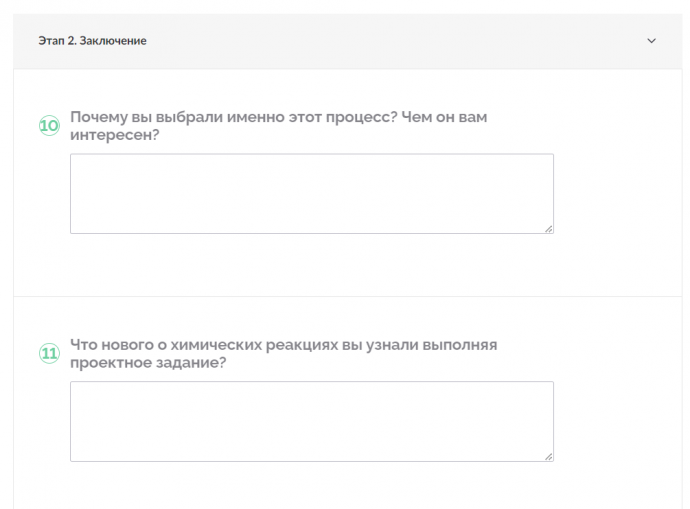This screenshot has height=509, width=690.
Task: Click the word интересен? in question 10
Action: click(x=114, y=135)
